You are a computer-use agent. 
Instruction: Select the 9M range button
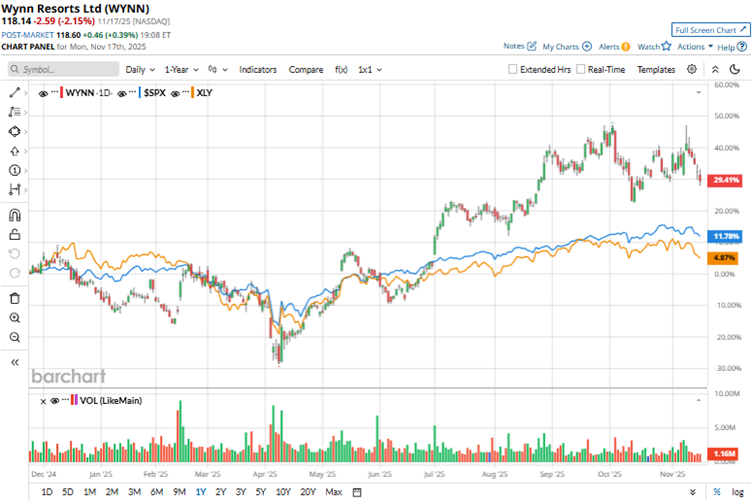tap(179, 492)
